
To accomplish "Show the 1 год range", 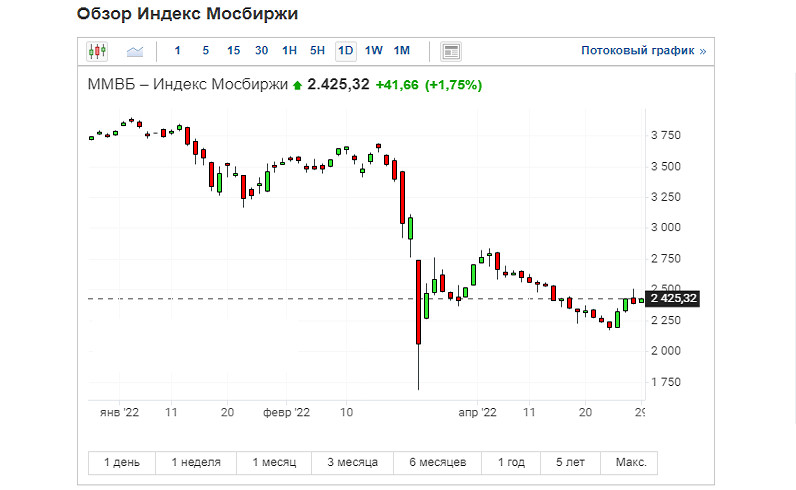I will point(511,463).
